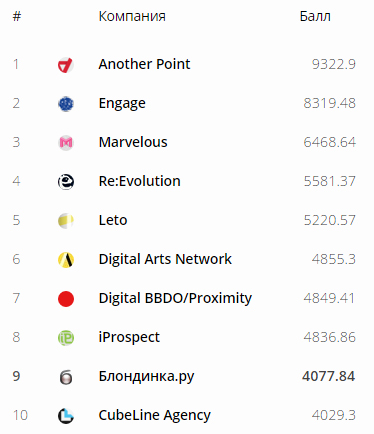Click the Digital BBDO/Proximity red circle logo
374x434 pixels.
(66, 299)
